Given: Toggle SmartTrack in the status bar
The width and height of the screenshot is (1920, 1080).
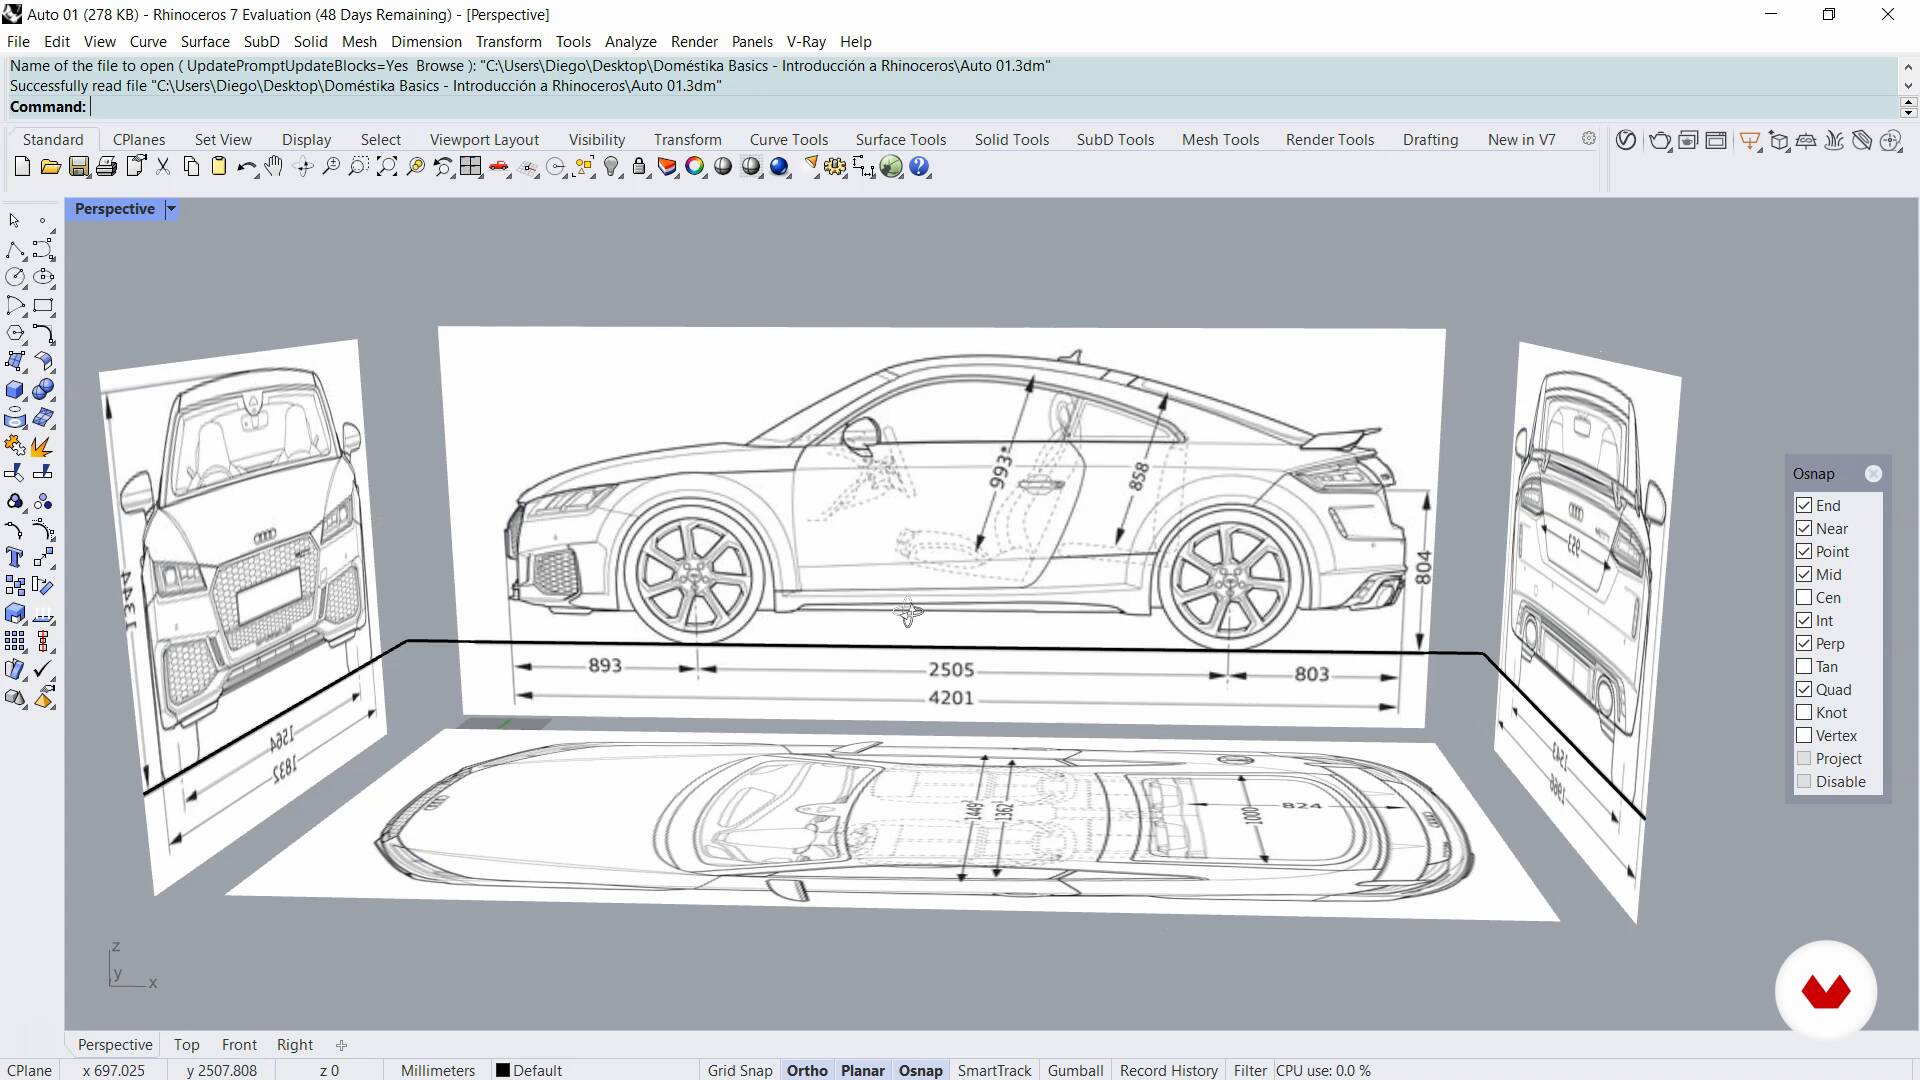Looking at the screenshot, I should pos(994,1071).
